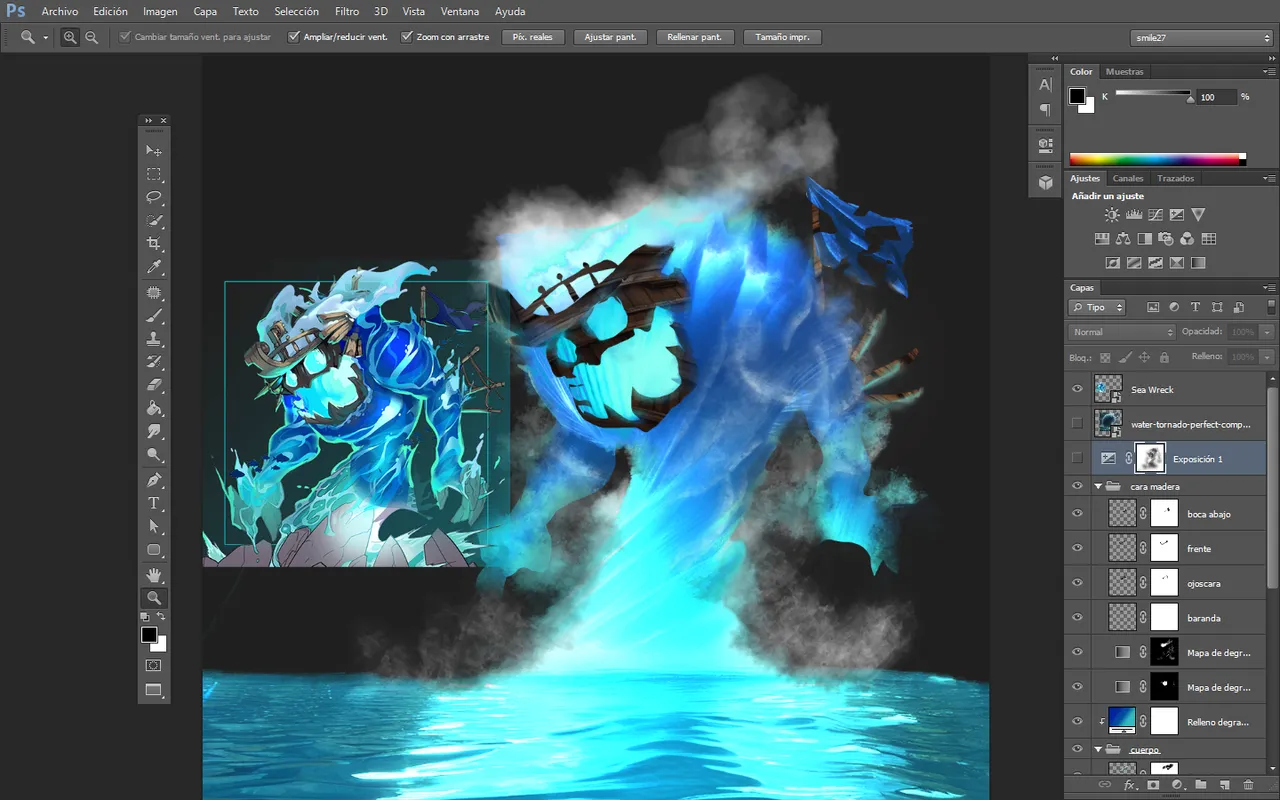Select the Lasso tool

tap(154, 197)
